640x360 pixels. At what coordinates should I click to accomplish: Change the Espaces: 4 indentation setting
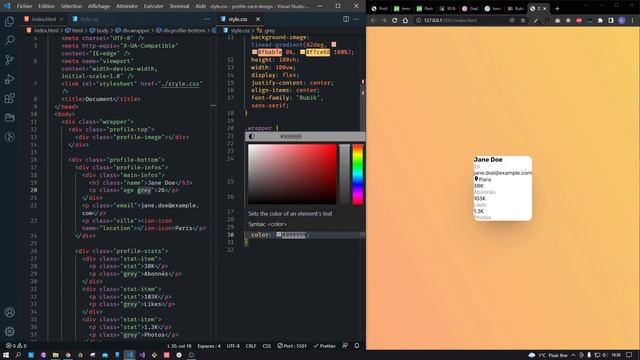point(209,346)
